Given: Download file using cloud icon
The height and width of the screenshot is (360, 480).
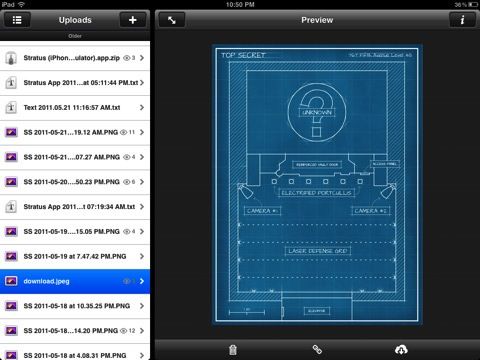Looking at the screenshot, I should pos(401,350).
